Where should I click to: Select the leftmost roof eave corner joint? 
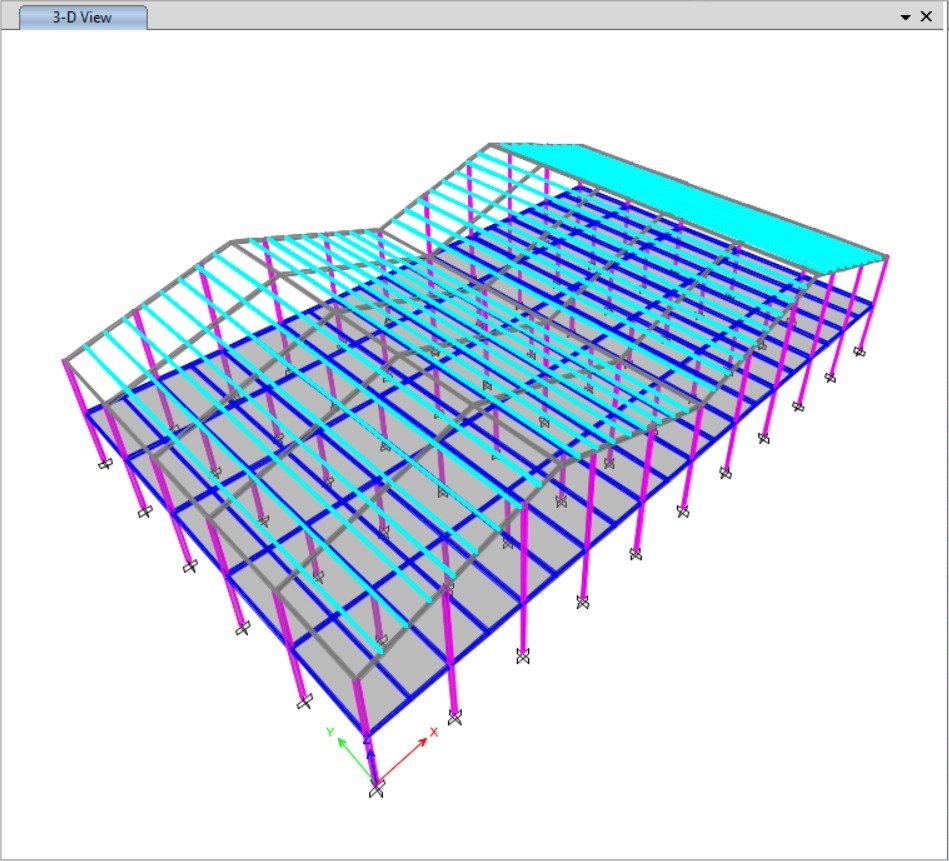65,359
